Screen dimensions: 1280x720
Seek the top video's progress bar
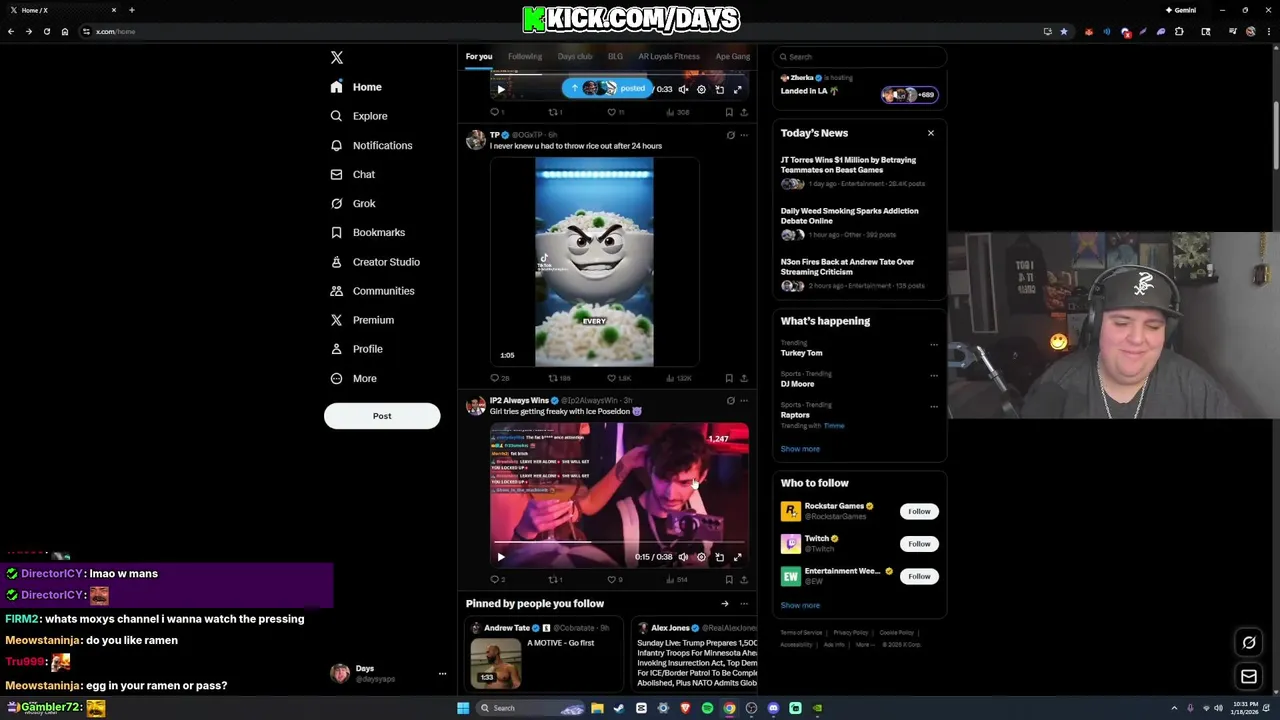tap(619, 73)
